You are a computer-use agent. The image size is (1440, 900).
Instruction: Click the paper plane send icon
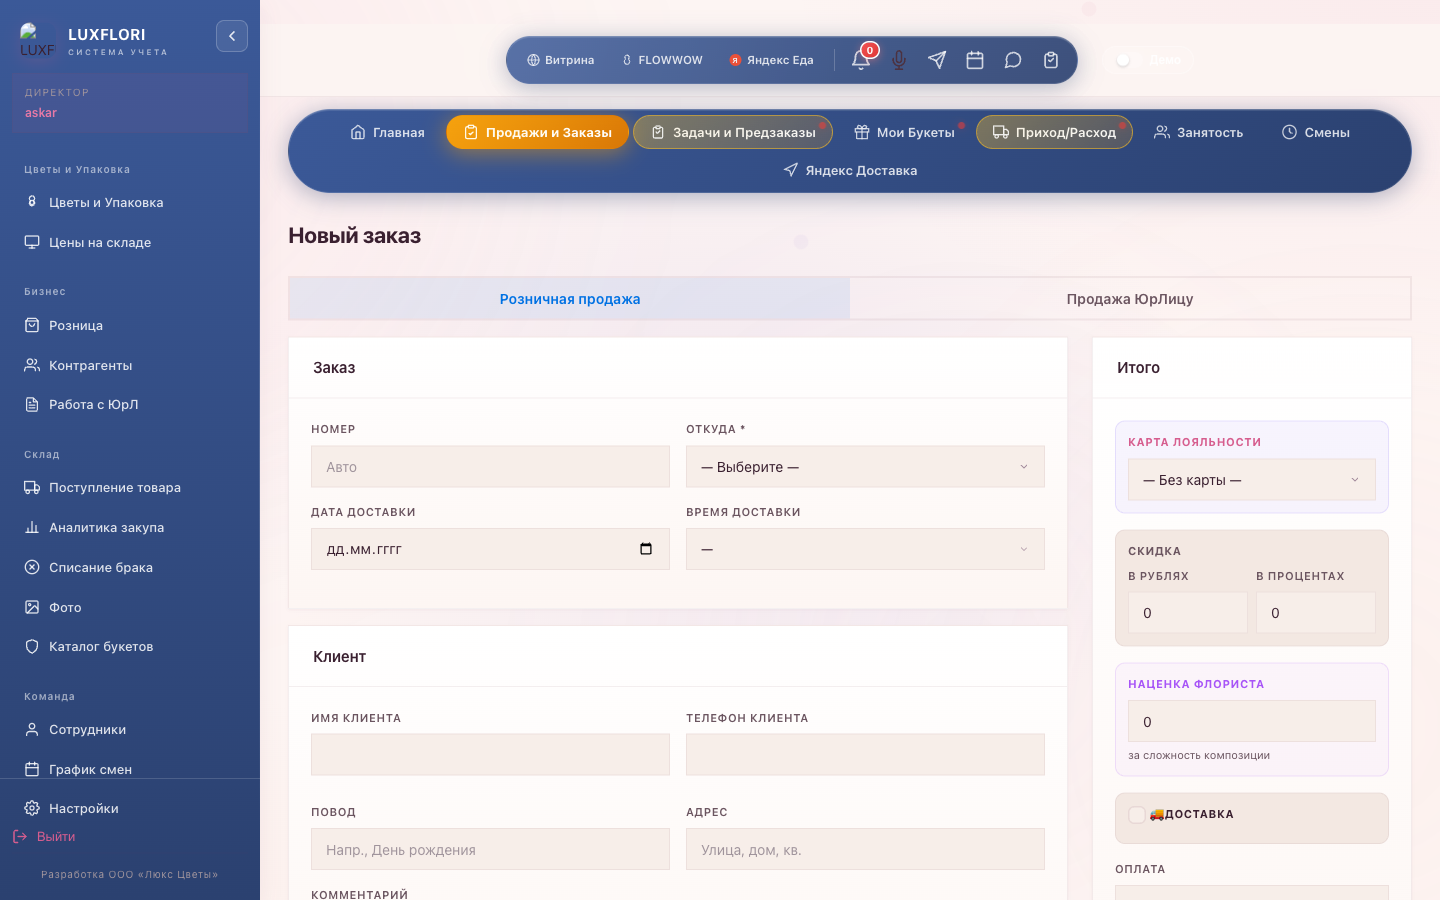tap(937, 60)
